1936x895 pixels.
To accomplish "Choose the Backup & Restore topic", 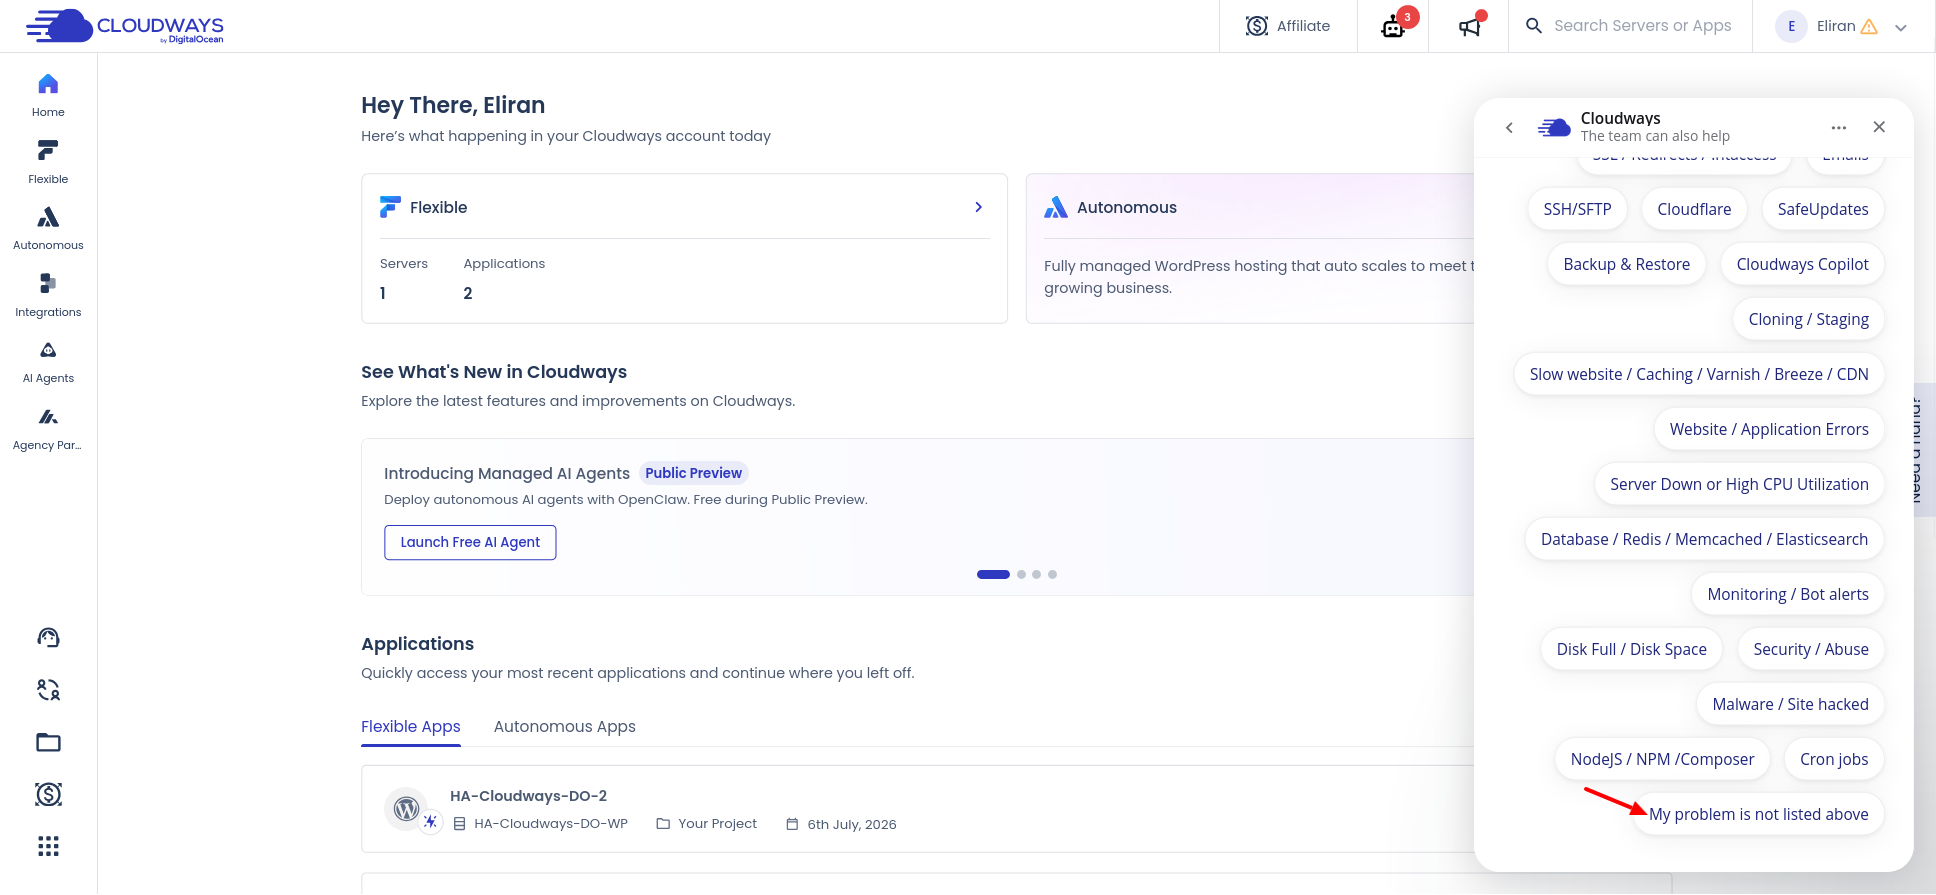I will tap(1627, 264).
